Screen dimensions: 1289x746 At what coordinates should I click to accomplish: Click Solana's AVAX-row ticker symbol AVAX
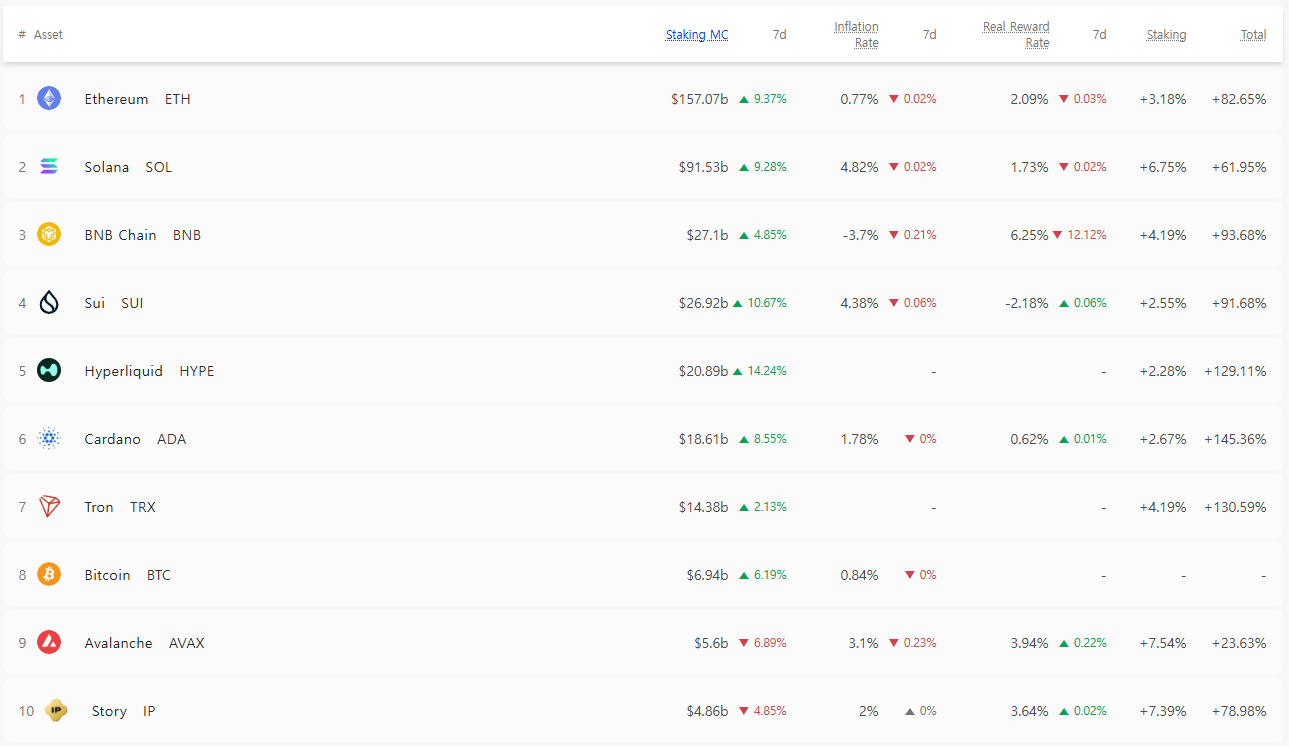tap(186, 643)
